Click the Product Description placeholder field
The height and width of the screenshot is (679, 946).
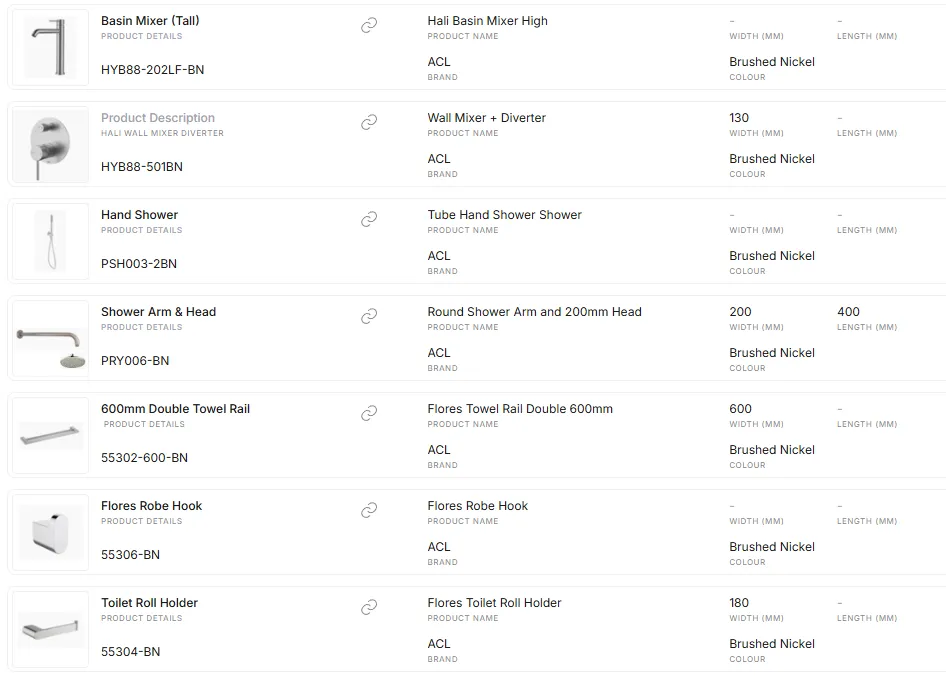click(158, 118)
